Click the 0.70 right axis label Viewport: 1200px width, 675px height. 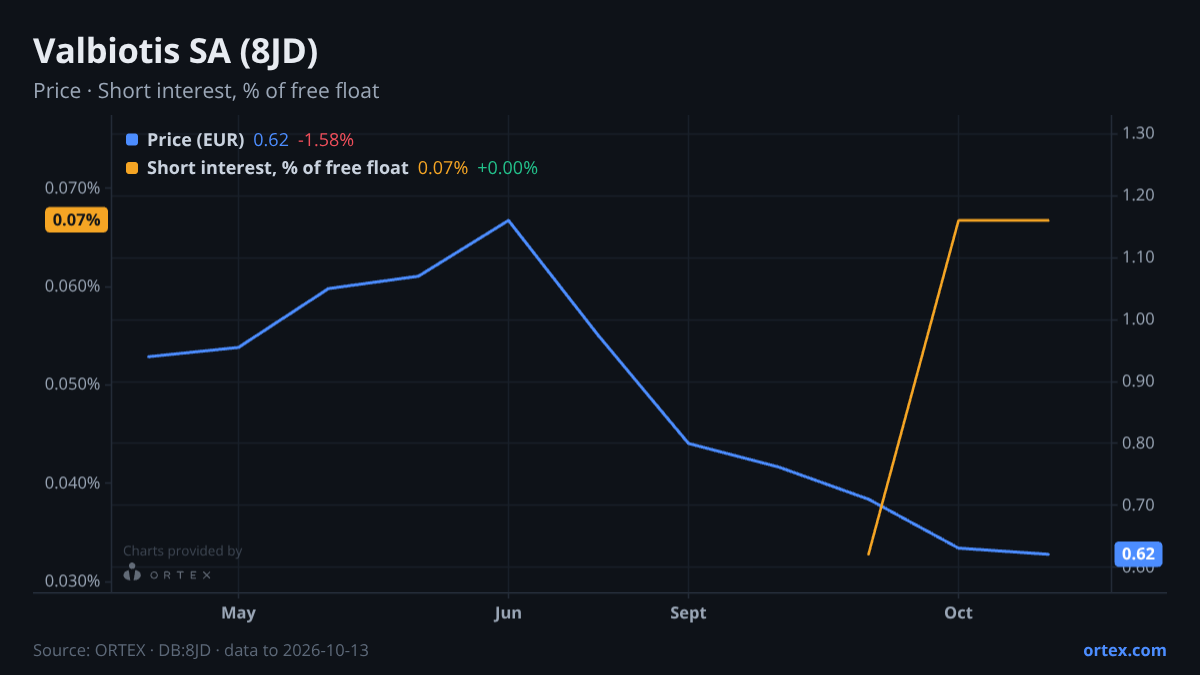pos(1139,505)
